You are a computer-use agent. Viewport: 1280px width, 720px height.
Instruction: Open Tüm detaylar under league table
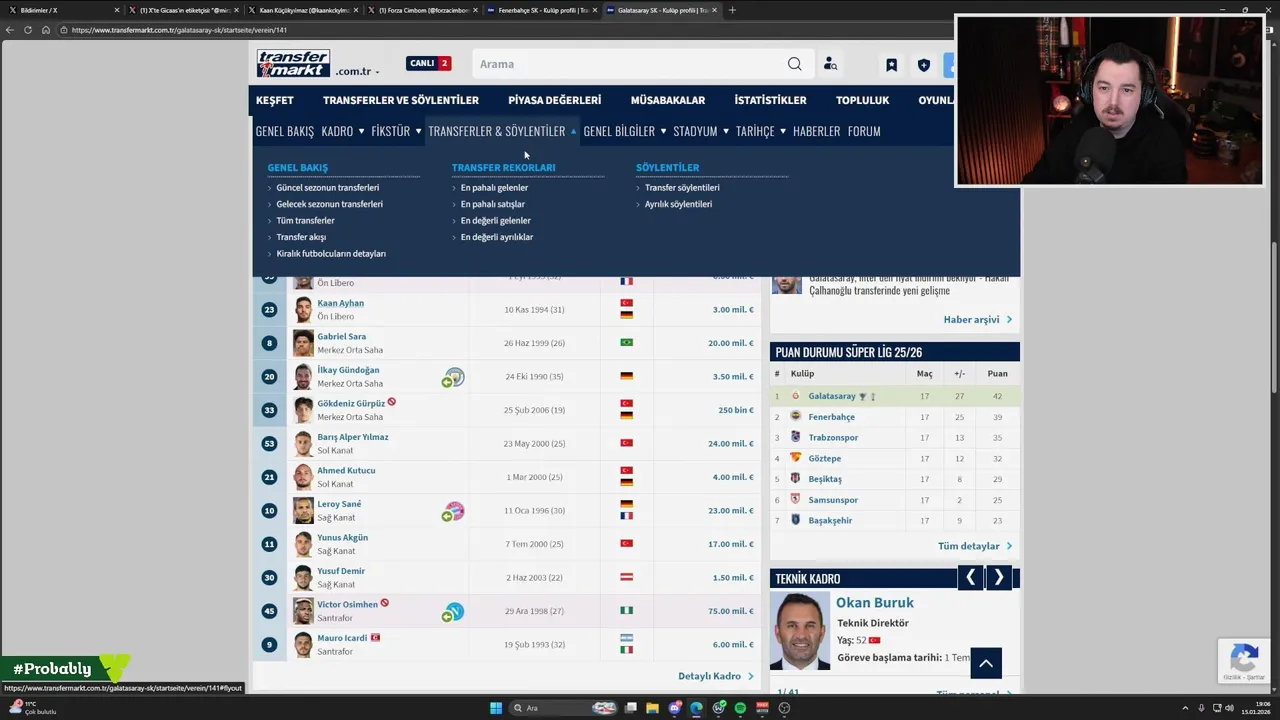point(974,546)
